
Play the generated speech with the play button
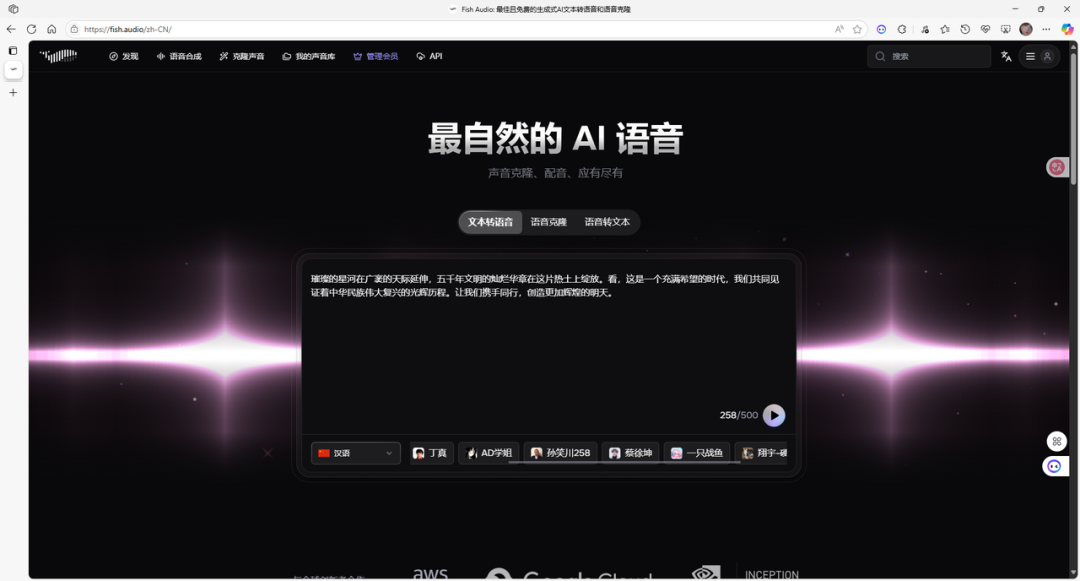point(773,415)
